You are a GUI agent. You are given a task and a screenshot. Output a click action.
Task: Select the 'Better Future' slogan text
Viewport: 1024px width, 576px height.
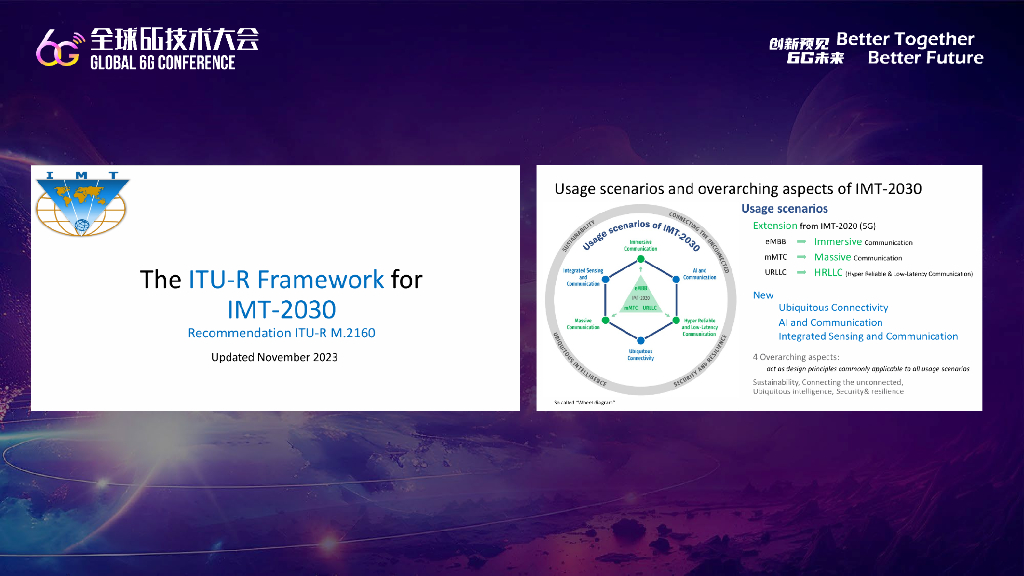pos(925,58)
